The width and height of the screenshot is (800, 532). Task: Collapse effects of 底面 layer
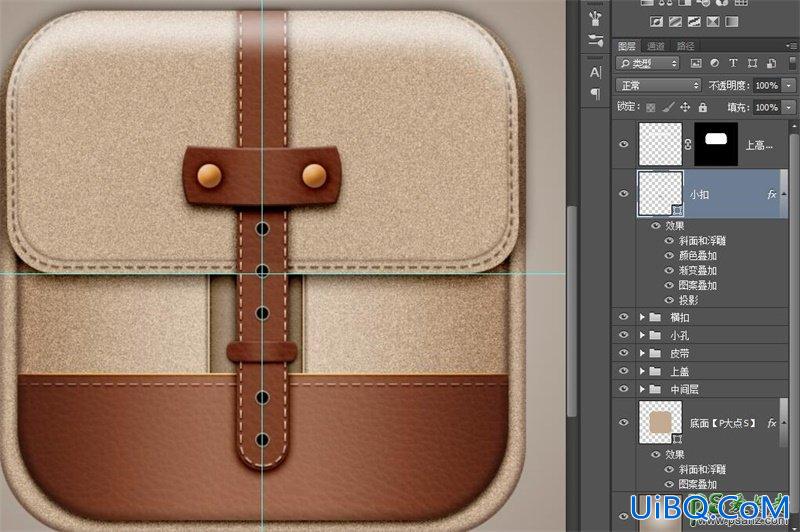tap(784, 423)
